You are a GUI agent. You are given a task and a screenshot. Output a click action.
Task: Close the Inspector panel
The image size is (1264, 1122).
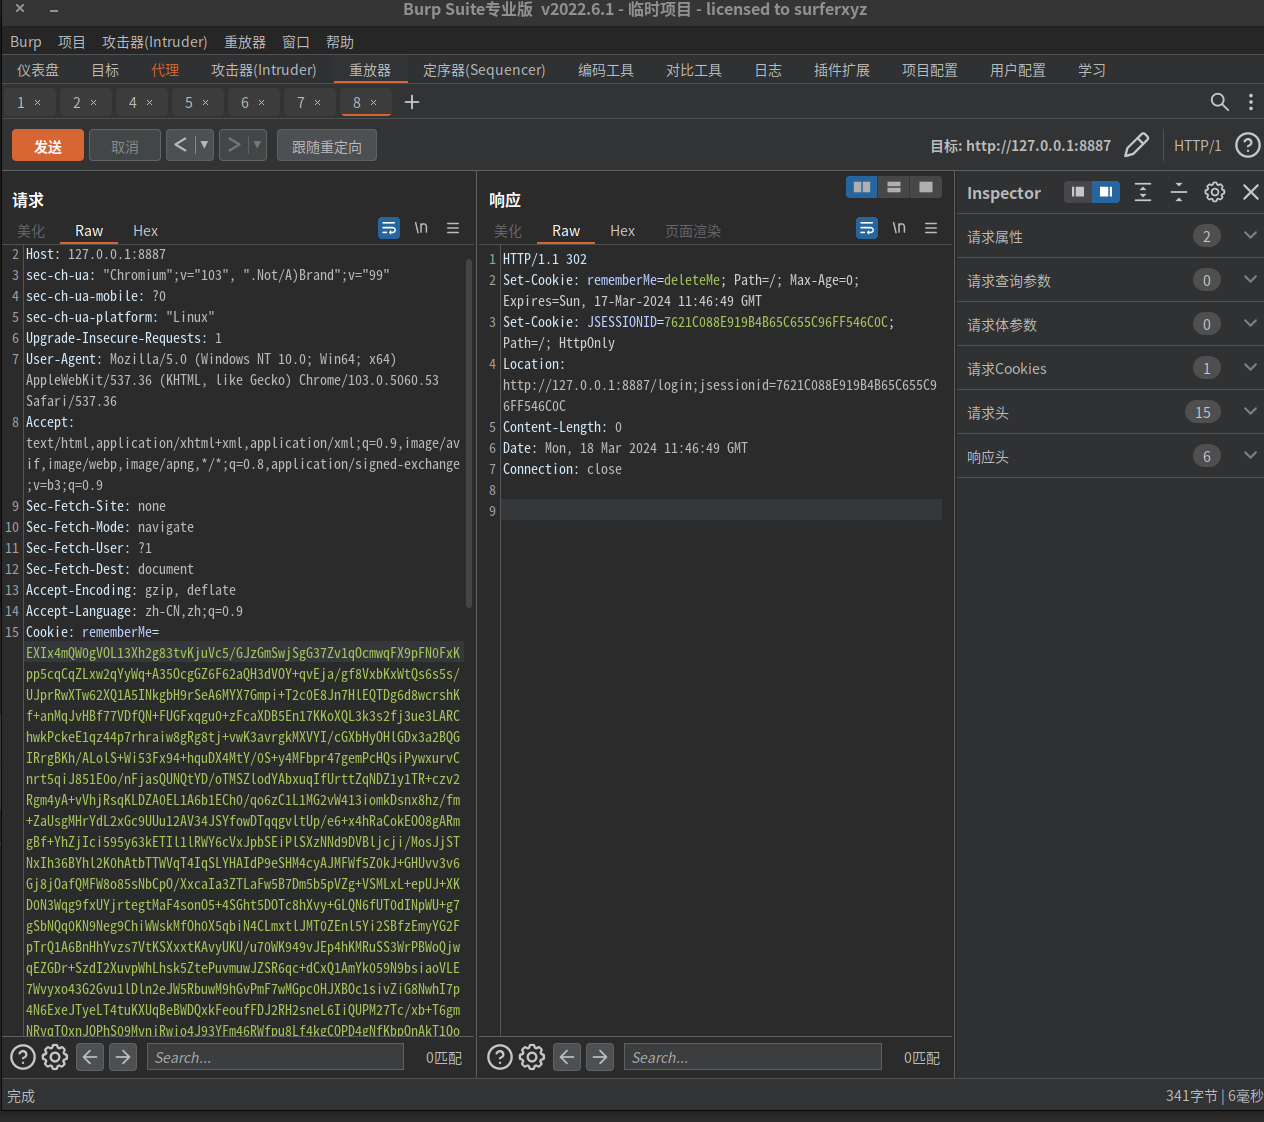[x=1250, y=192]
